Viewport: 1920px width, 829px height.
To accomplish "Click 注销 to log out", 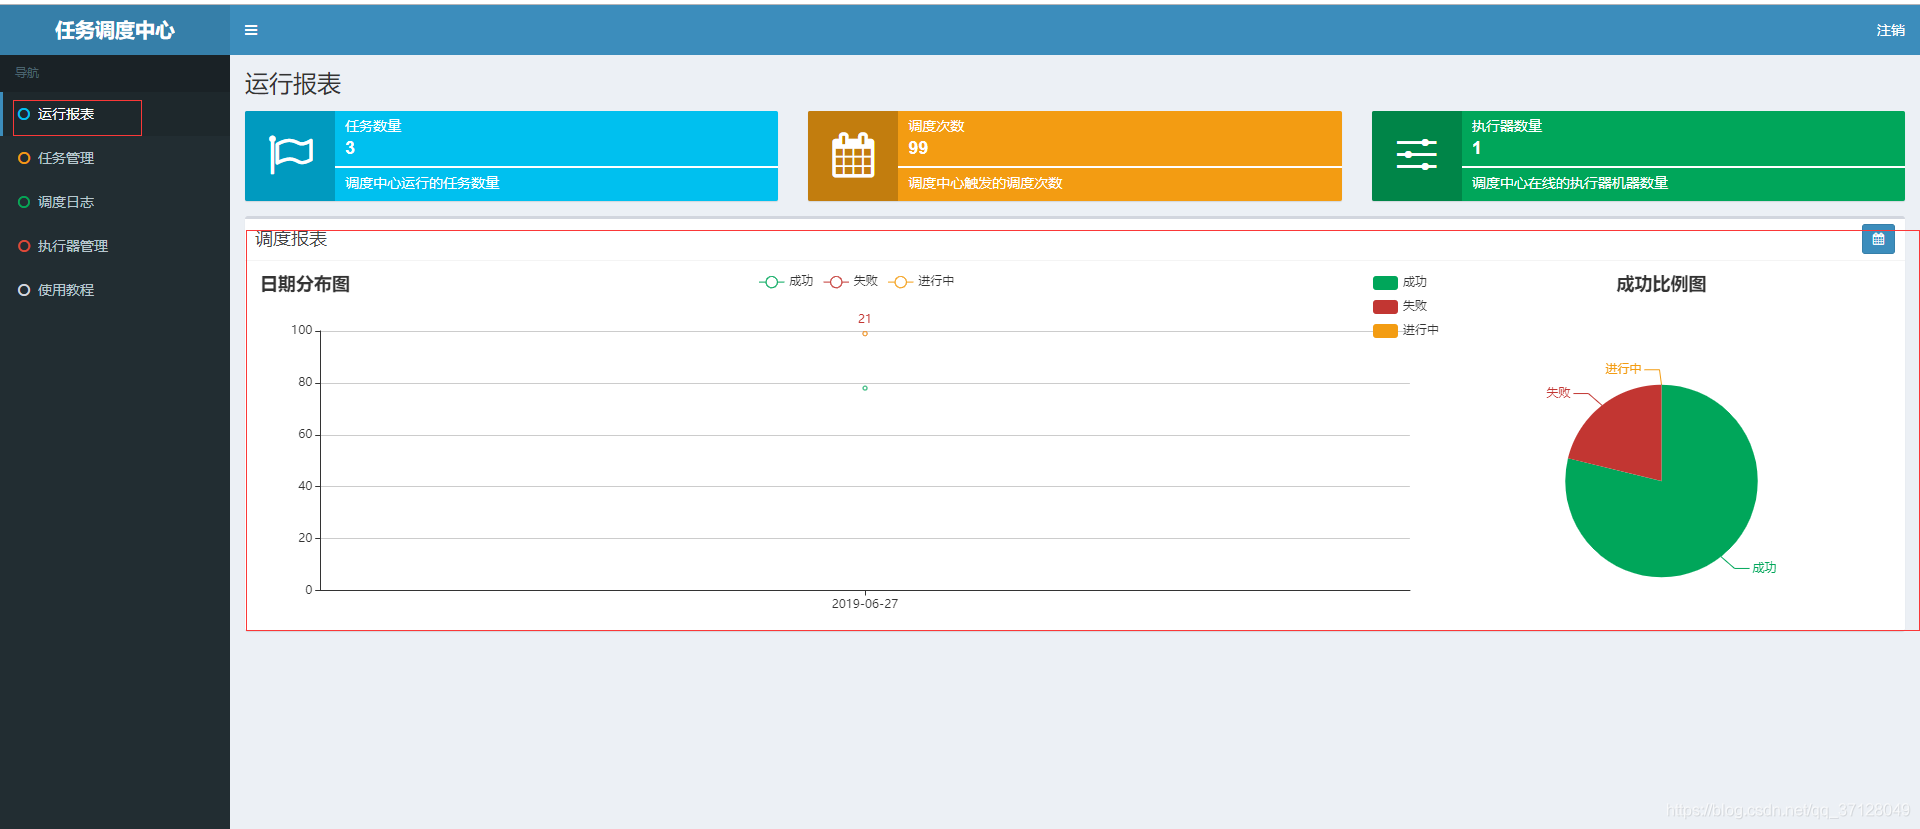I will click(x=1890, y=30).
